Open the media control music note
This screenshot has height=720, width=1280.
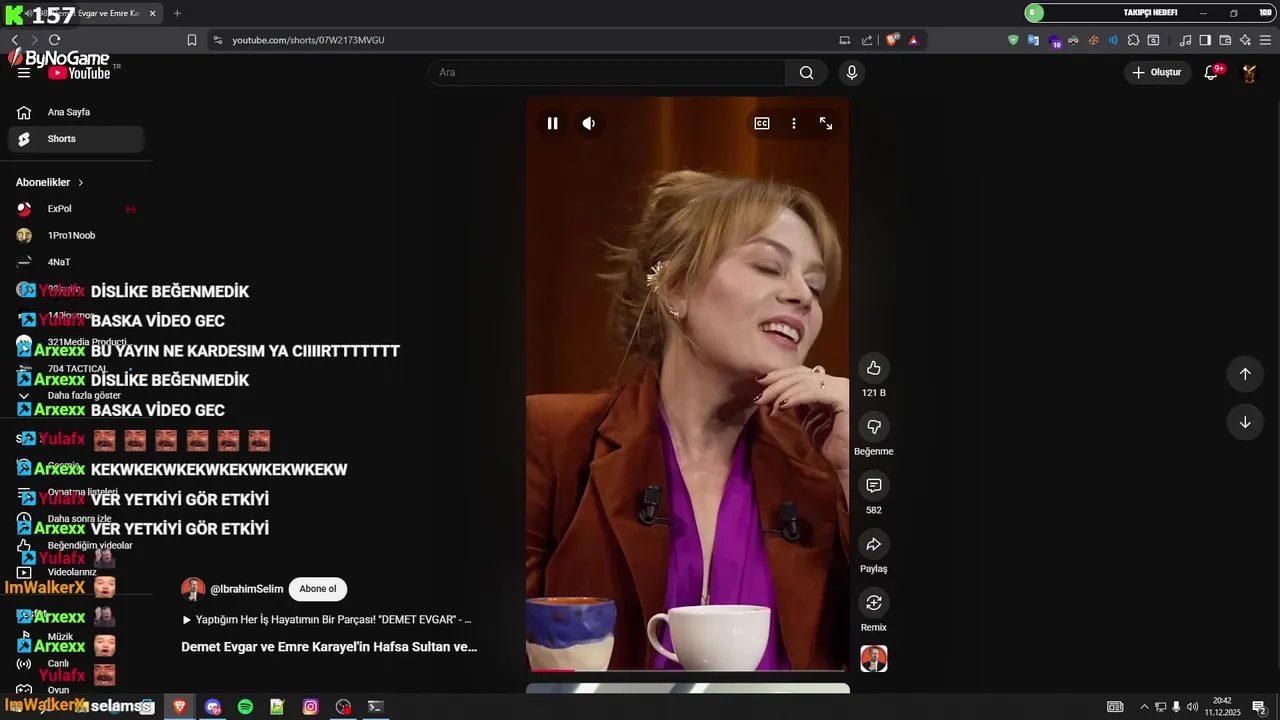(x=1185, y=40)
